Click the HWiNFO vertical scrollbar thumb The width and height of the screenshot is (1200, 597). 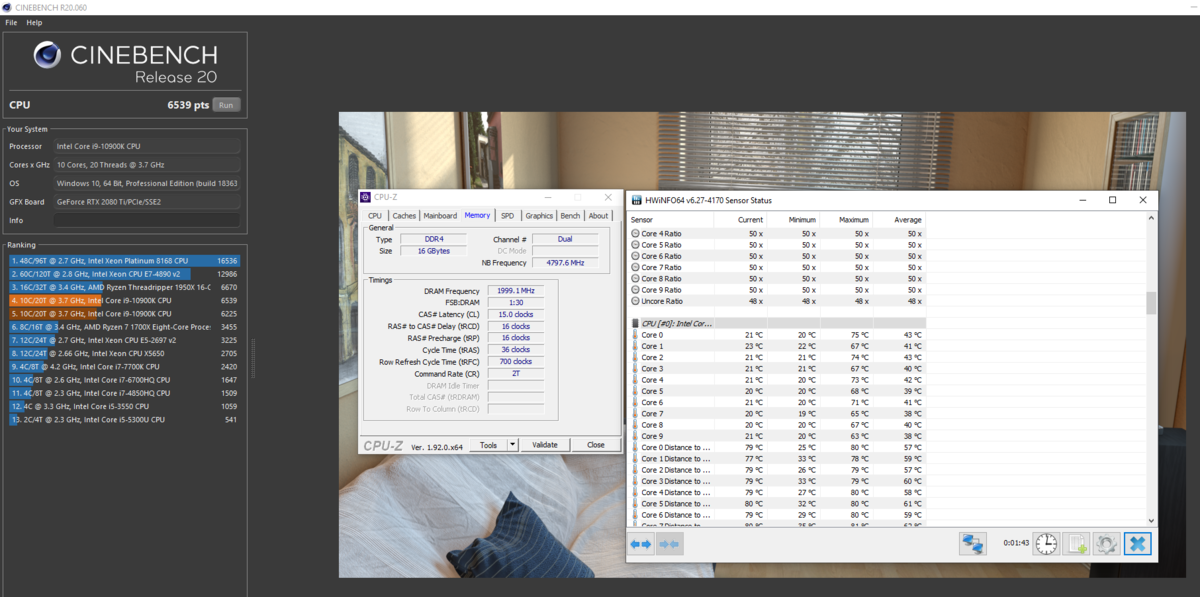pos(1151,303)
